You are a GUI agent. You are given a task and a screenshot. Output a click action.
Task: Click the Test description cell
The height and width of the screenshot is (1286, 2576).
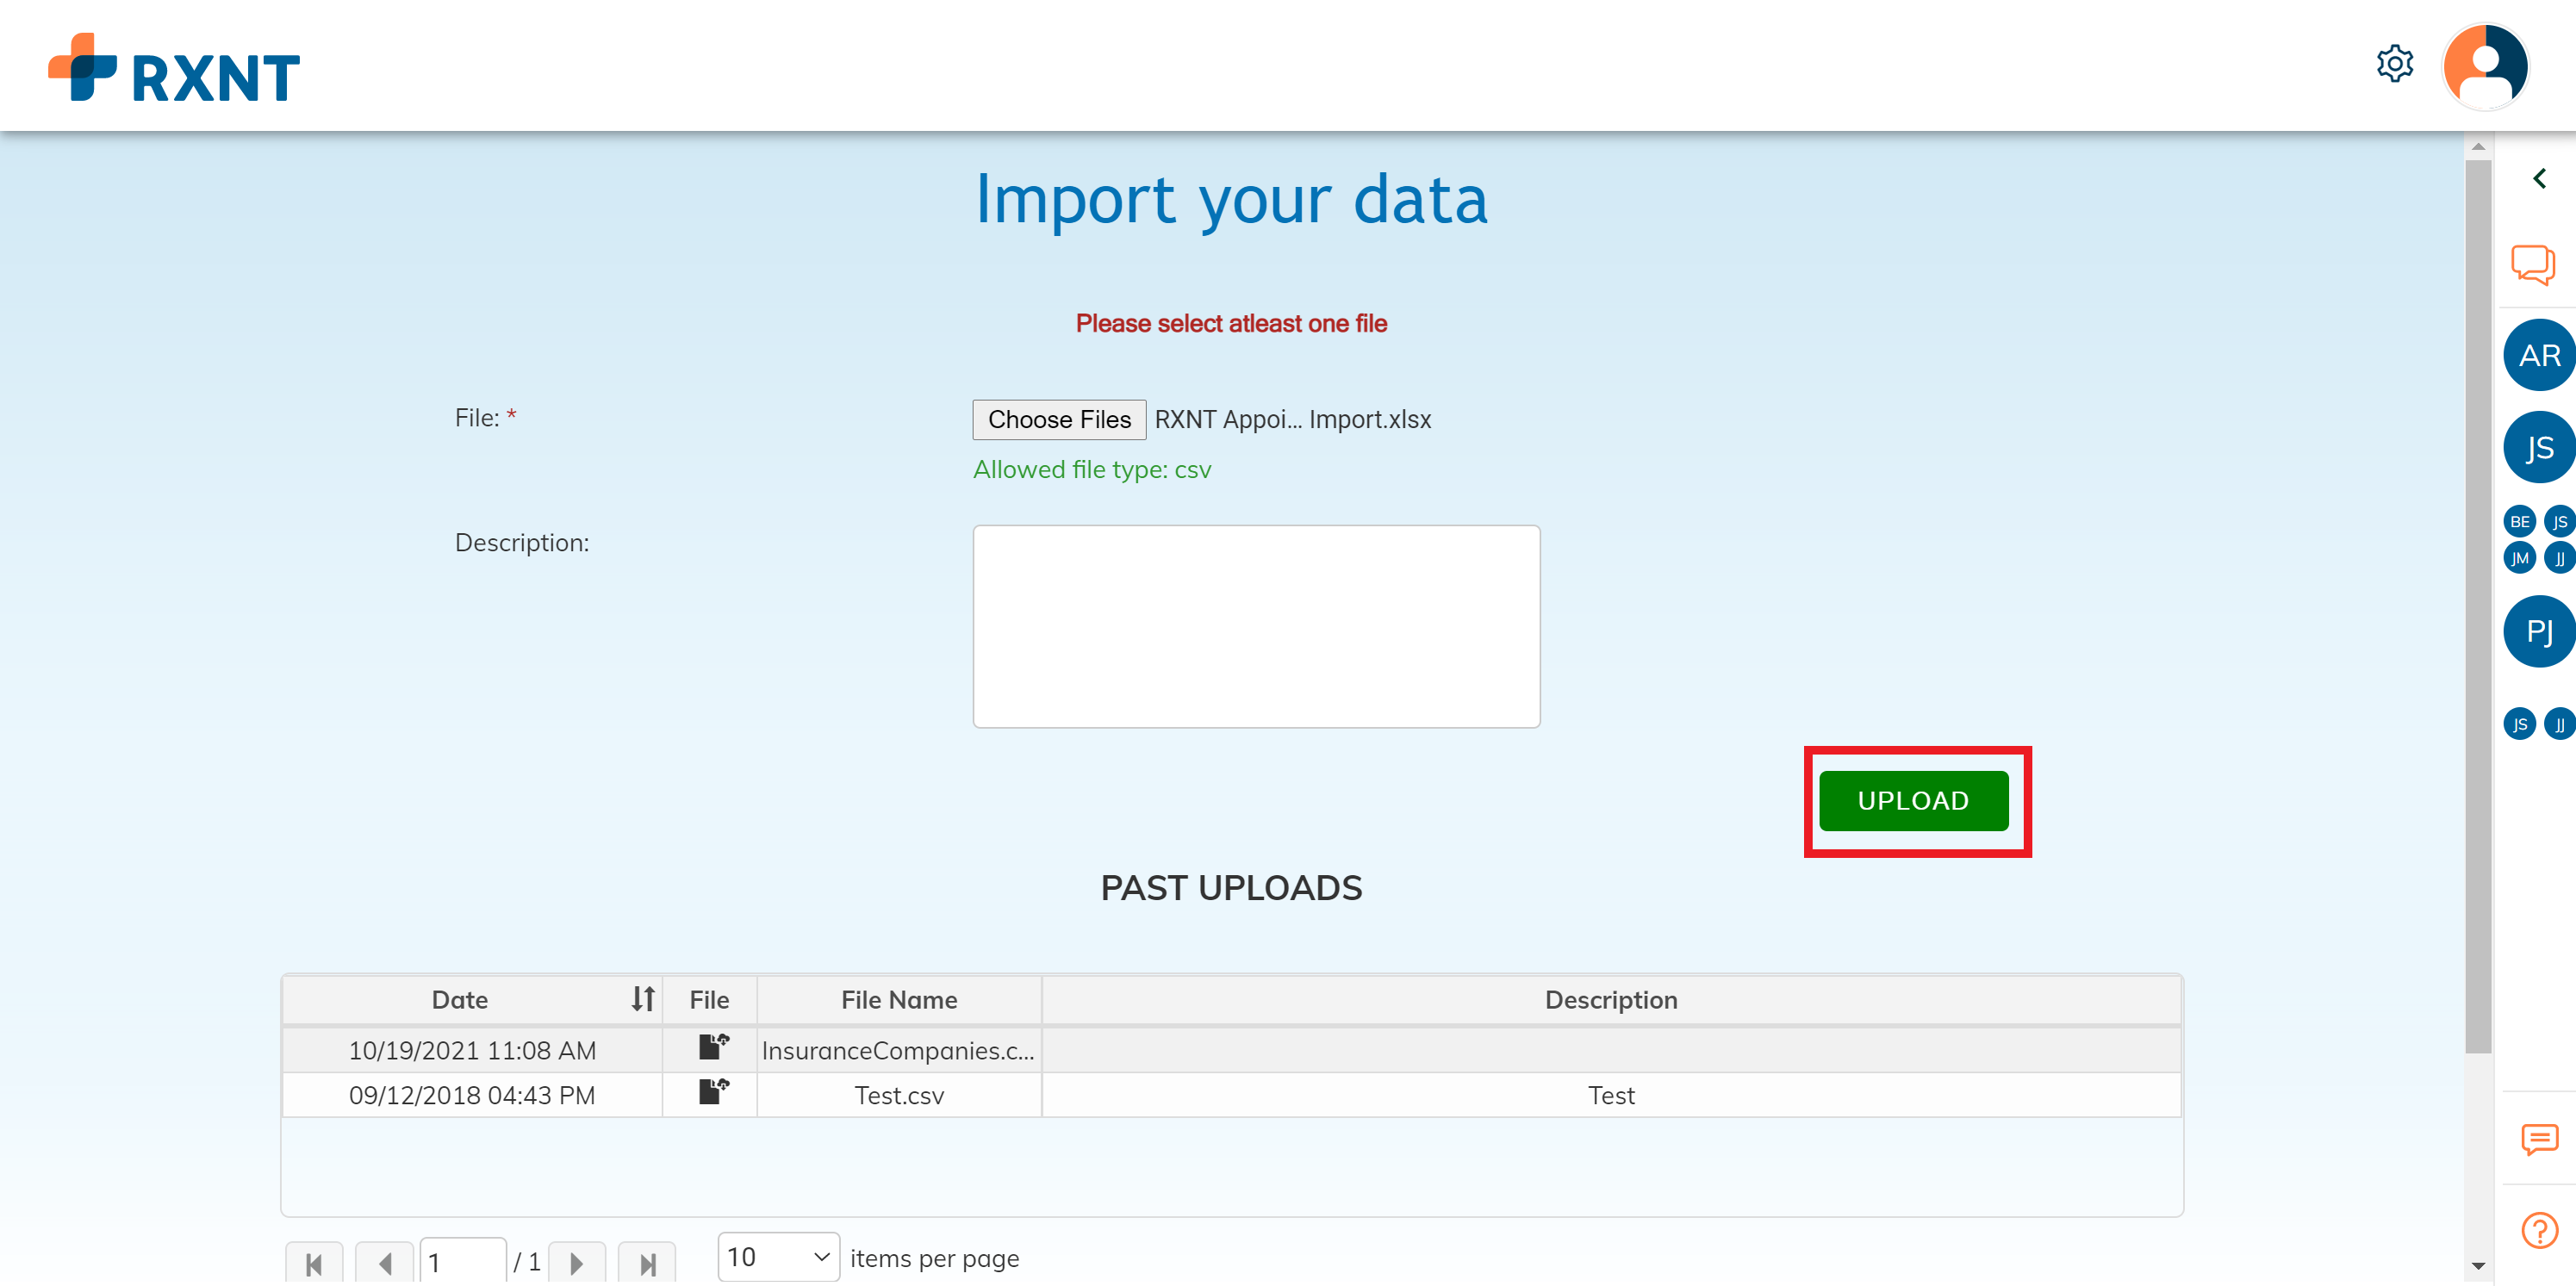(1611, 1095)
